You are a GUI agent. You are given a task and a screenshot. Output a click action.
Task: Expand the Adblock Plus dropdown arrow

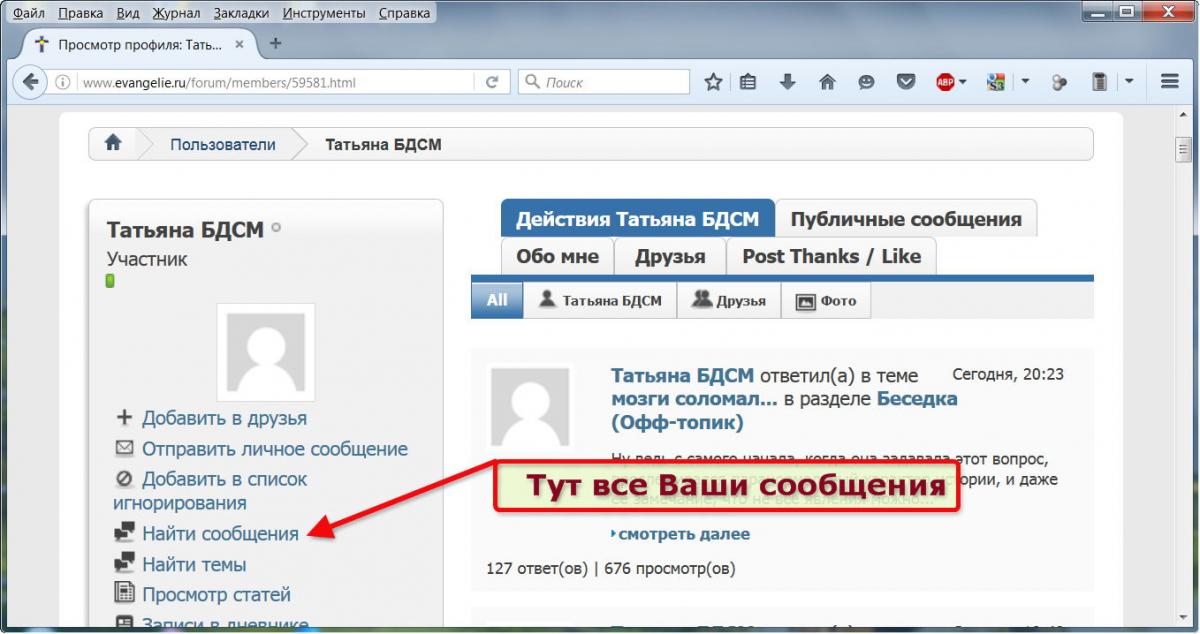point(963,82)
